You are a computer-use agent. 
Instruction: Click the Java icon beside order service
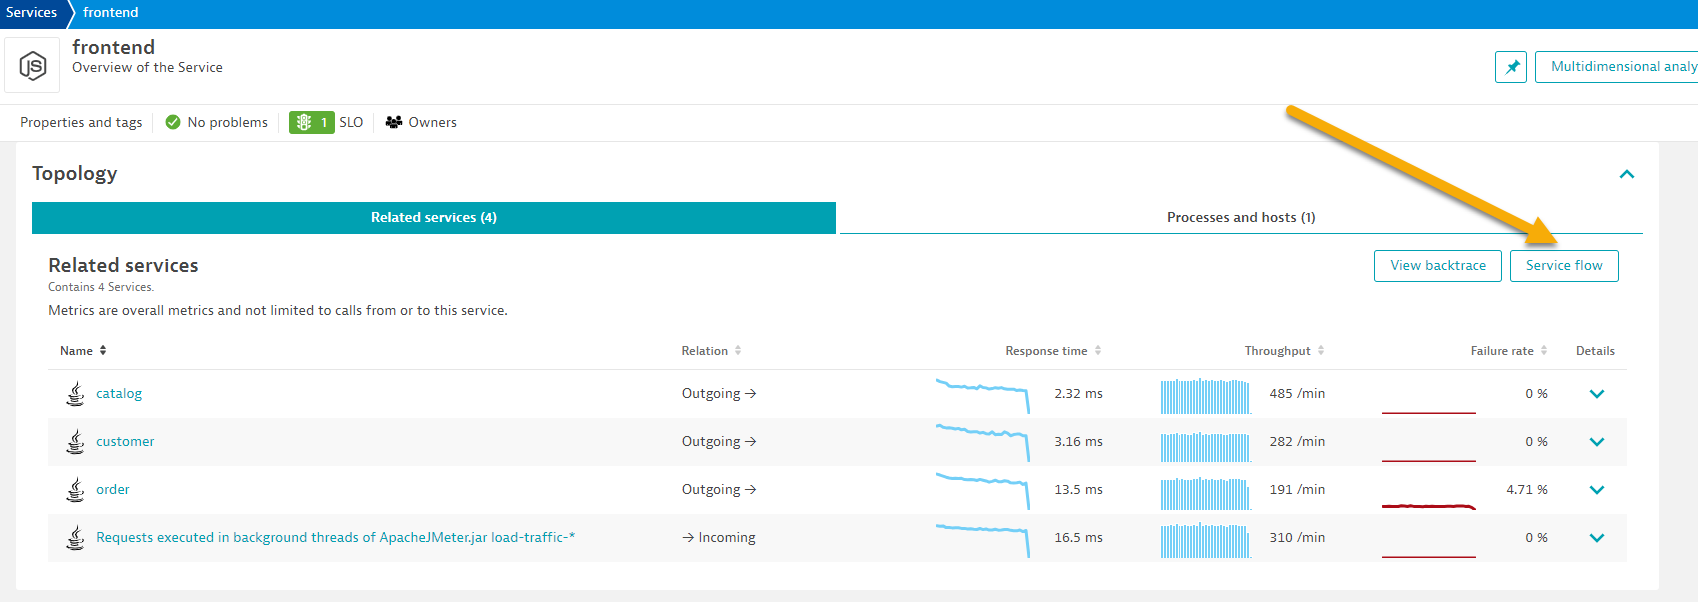pyautogui.click(x=75, y=490)
